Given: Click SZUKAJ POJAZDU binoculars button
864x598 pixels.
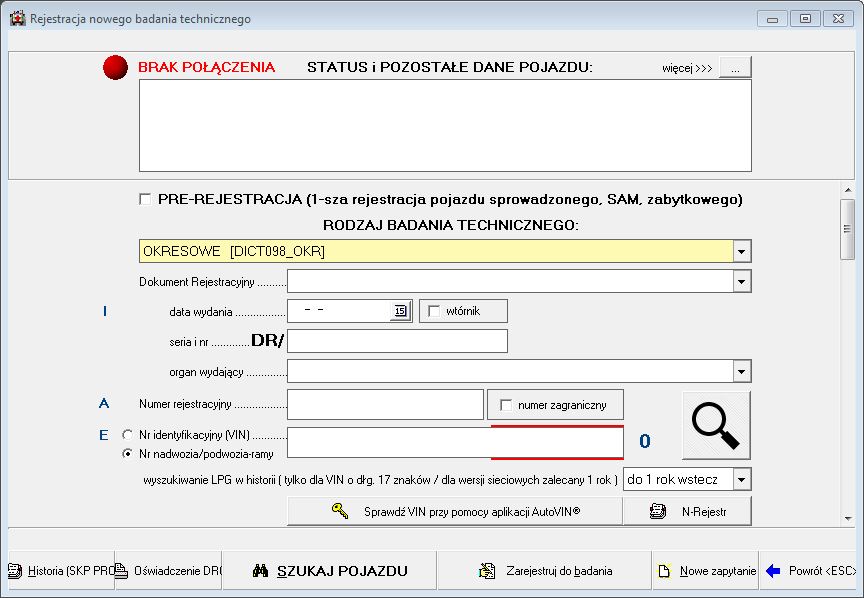Looking at the screenshot, I should click(x=329, y=571).
